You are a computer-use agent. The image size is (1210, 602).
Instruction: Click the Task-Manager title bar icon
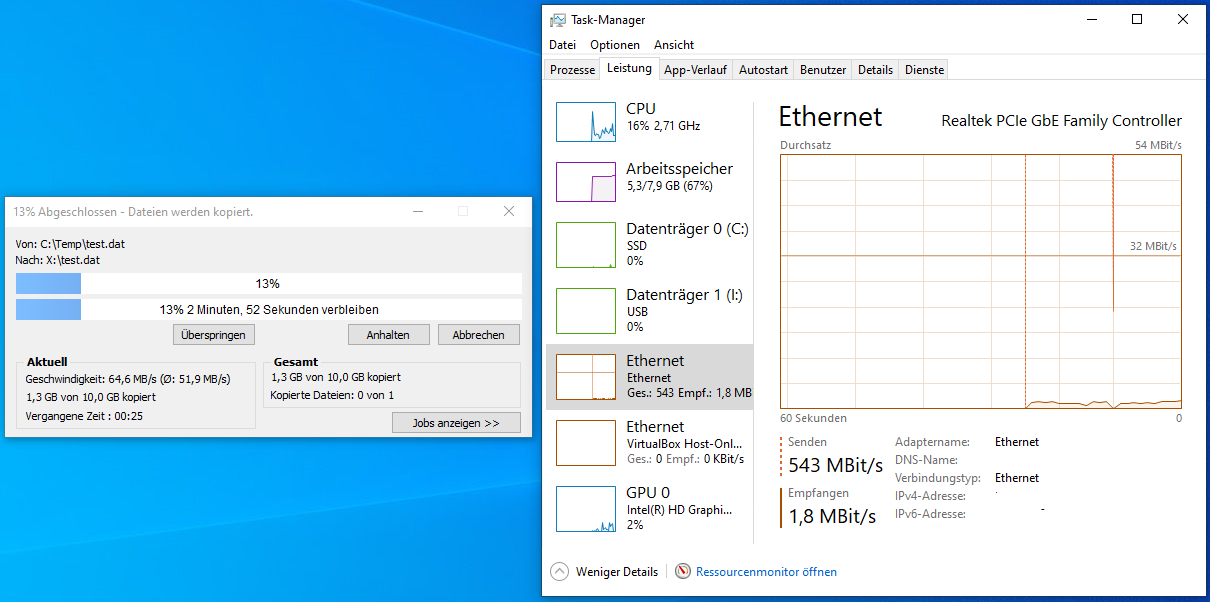(x=557, y=20)
